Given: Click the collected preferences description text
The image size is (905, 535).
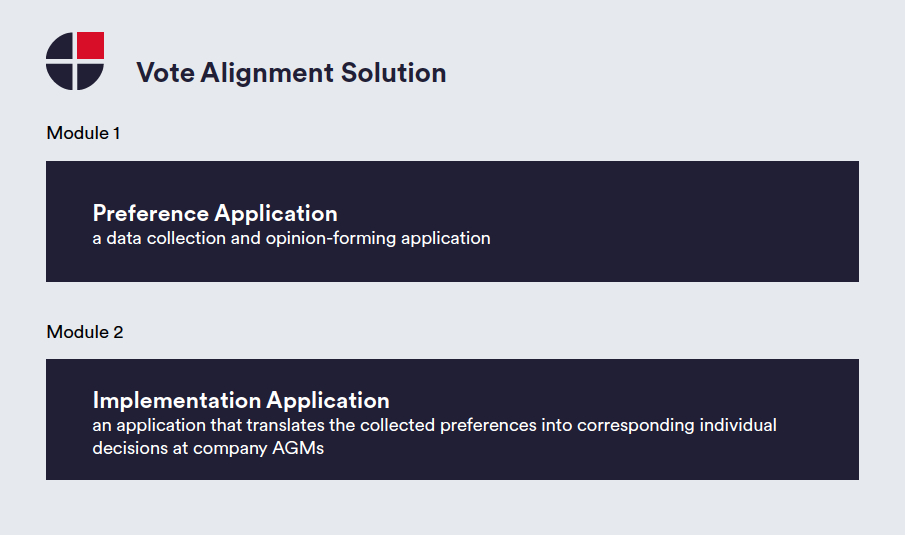Looking at the screenshot, I should [x=434, y=436].
